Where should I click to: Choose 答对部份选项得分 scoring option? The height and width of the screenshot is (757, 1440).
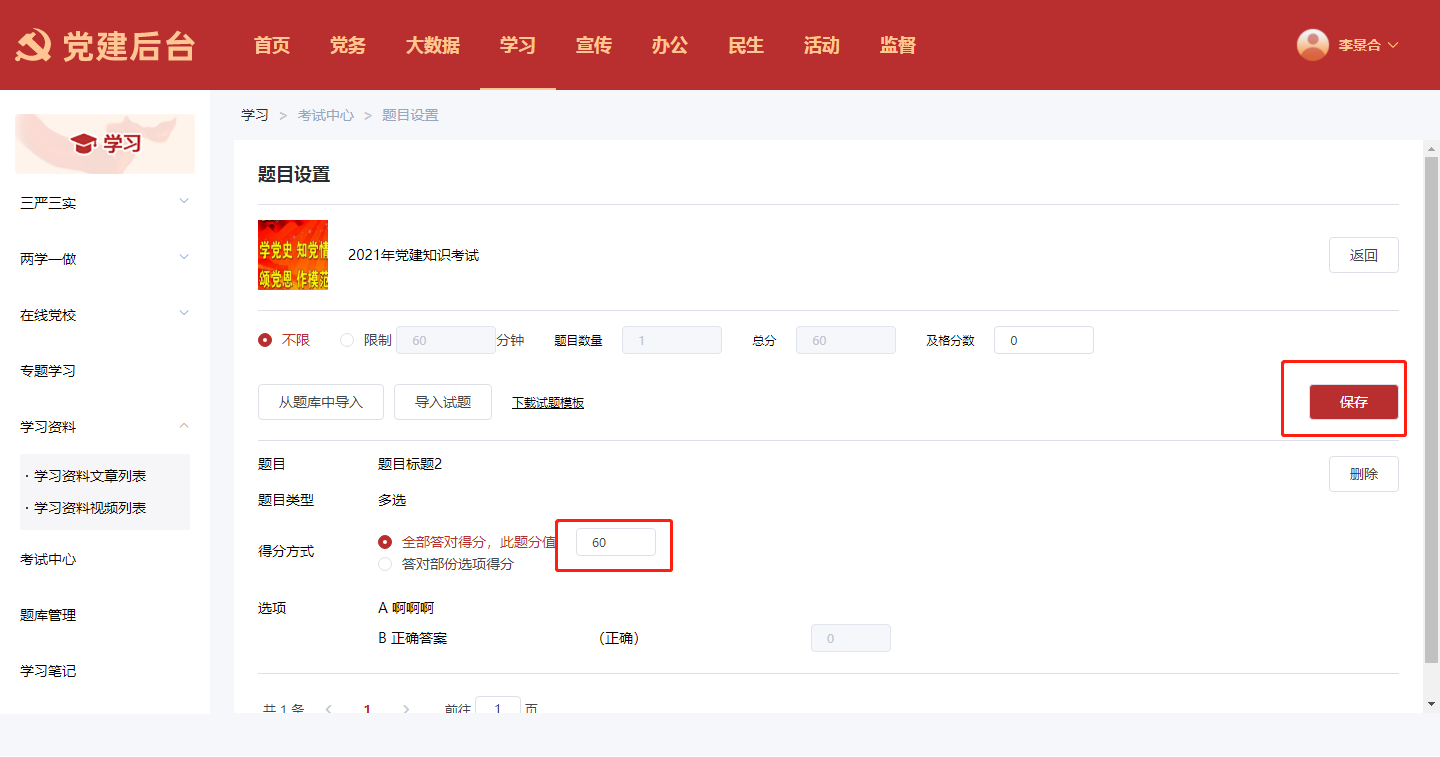pyautogui.click(x=385, y=564)
